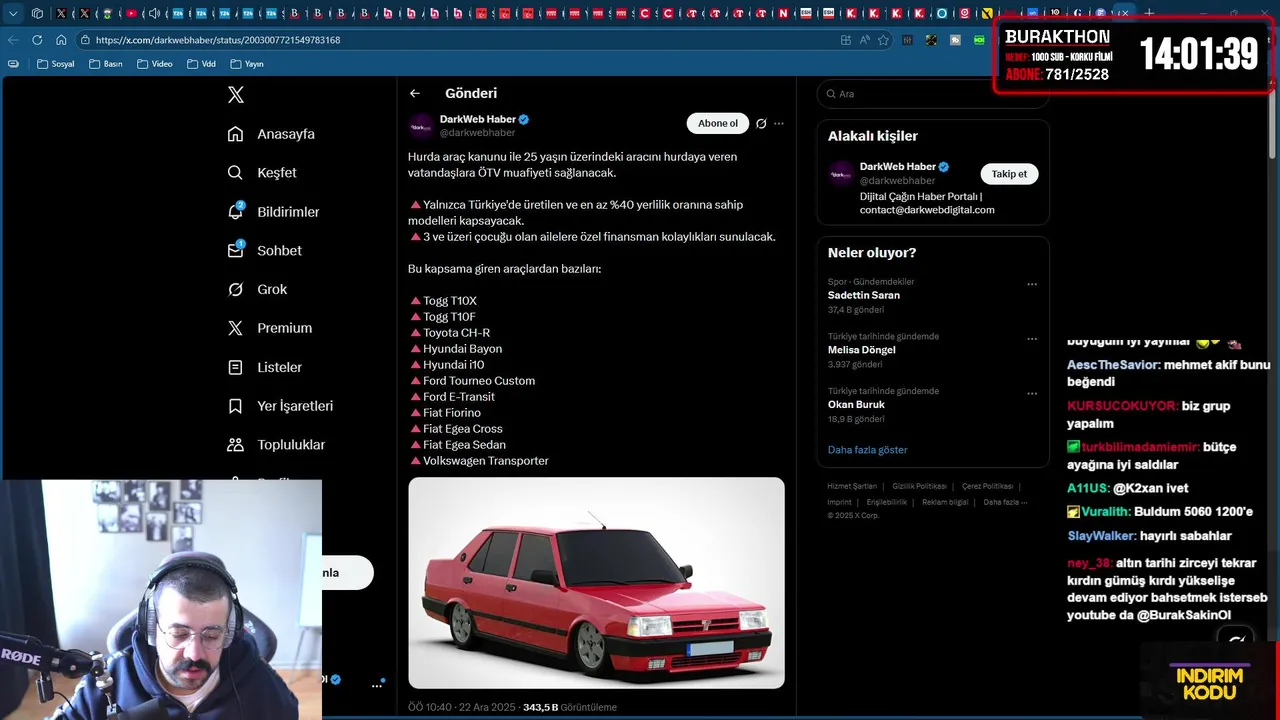Viewport: 1280px width, 720px height.
Task: Open the workspaces icon in tab bar
Action: (x=37, y=13)
